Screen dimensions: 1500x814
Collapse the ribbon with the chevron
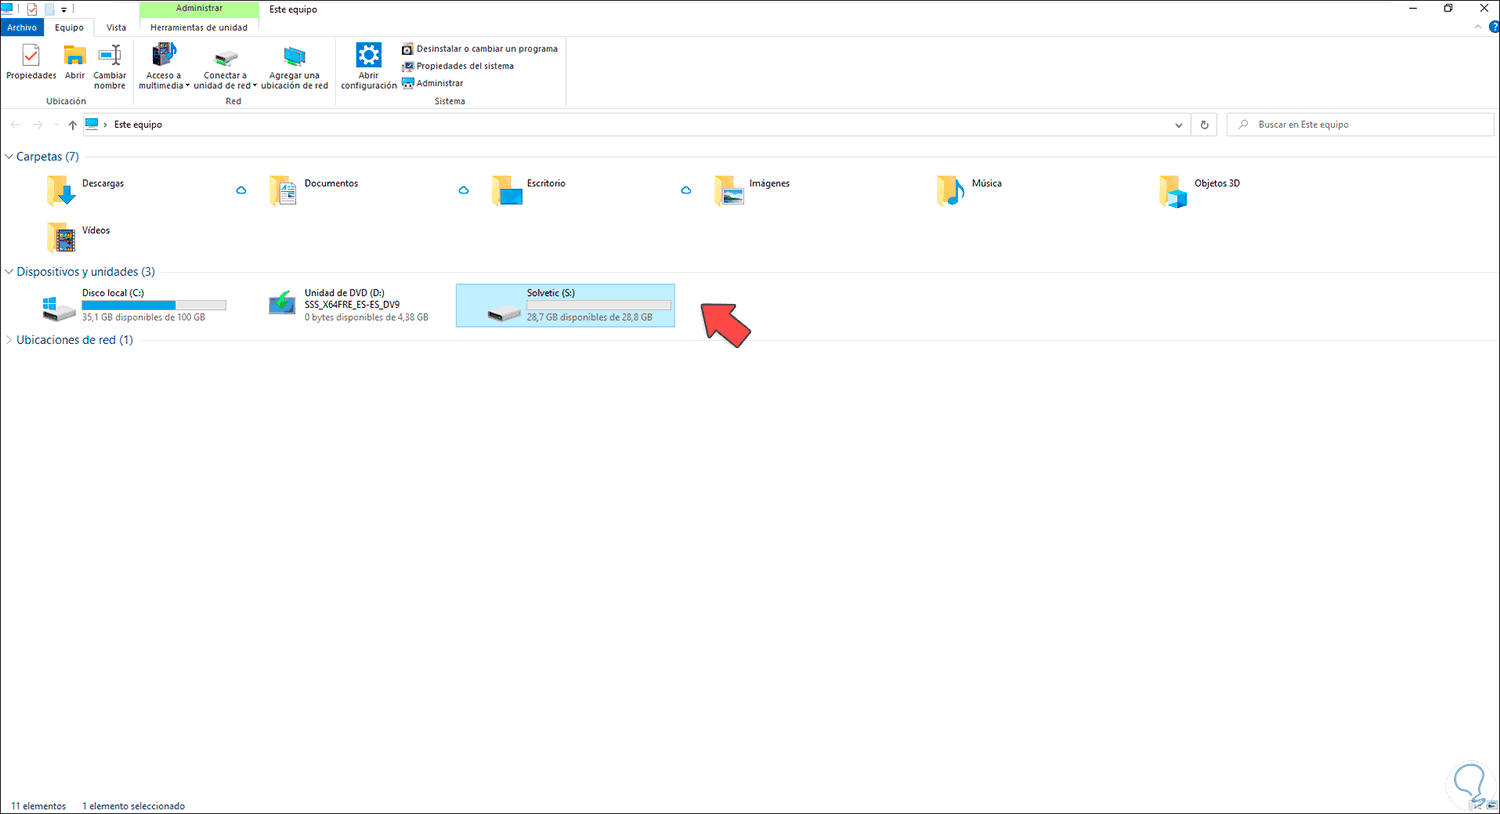click(1478, 28)
